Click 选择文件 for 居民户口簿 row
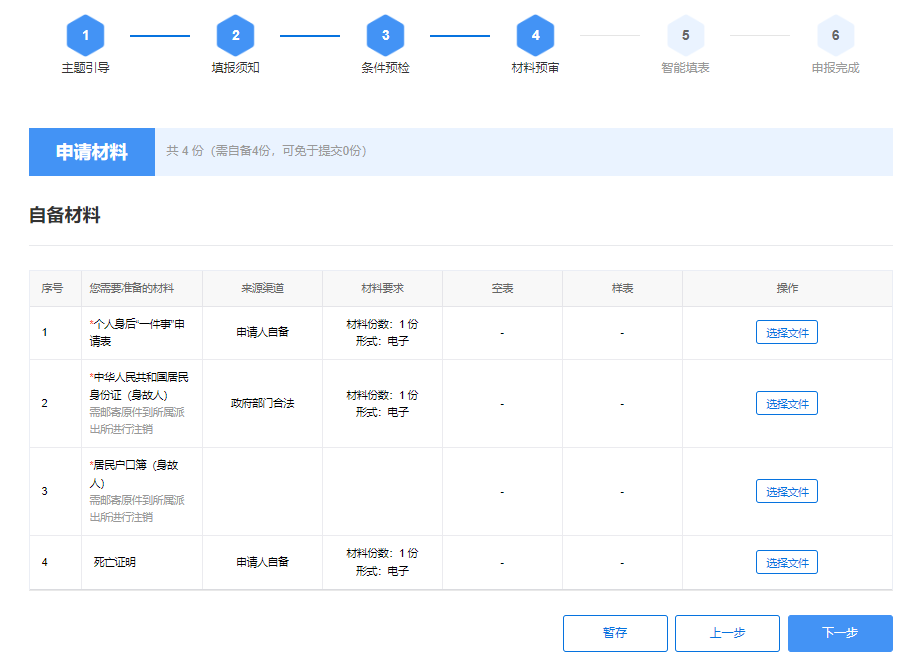 786,491
